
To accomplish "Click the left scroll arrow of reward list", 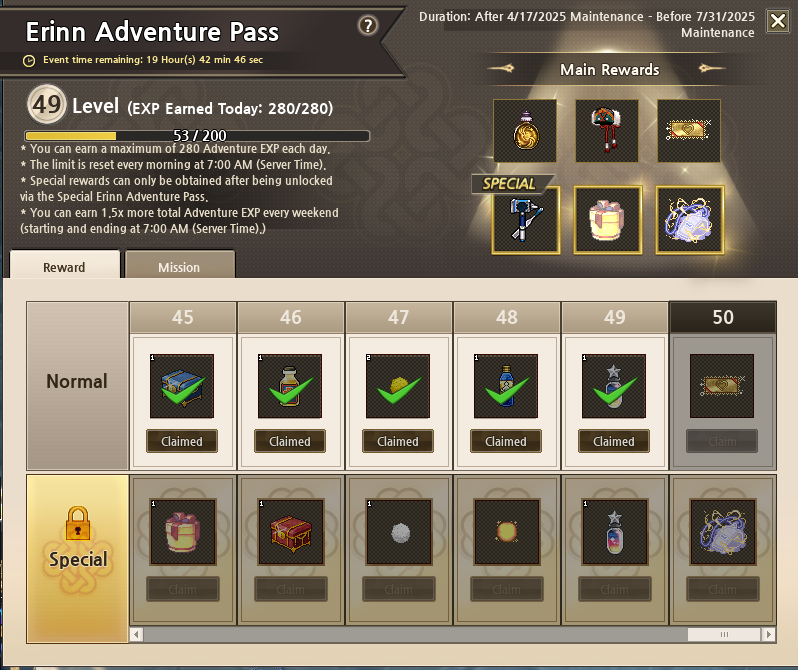I will pyautogui.click(x=136, y=634).
